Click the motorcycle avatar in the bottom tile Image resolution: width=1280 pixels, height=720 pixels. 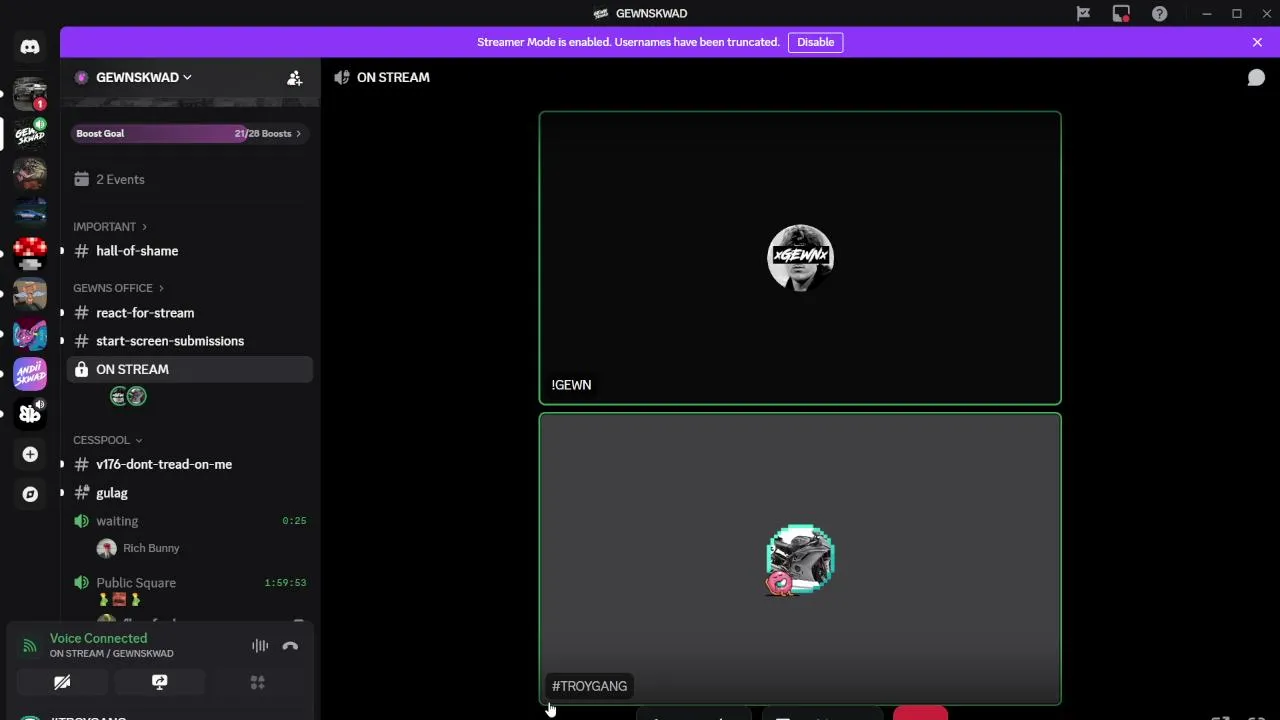coord(800,559)
